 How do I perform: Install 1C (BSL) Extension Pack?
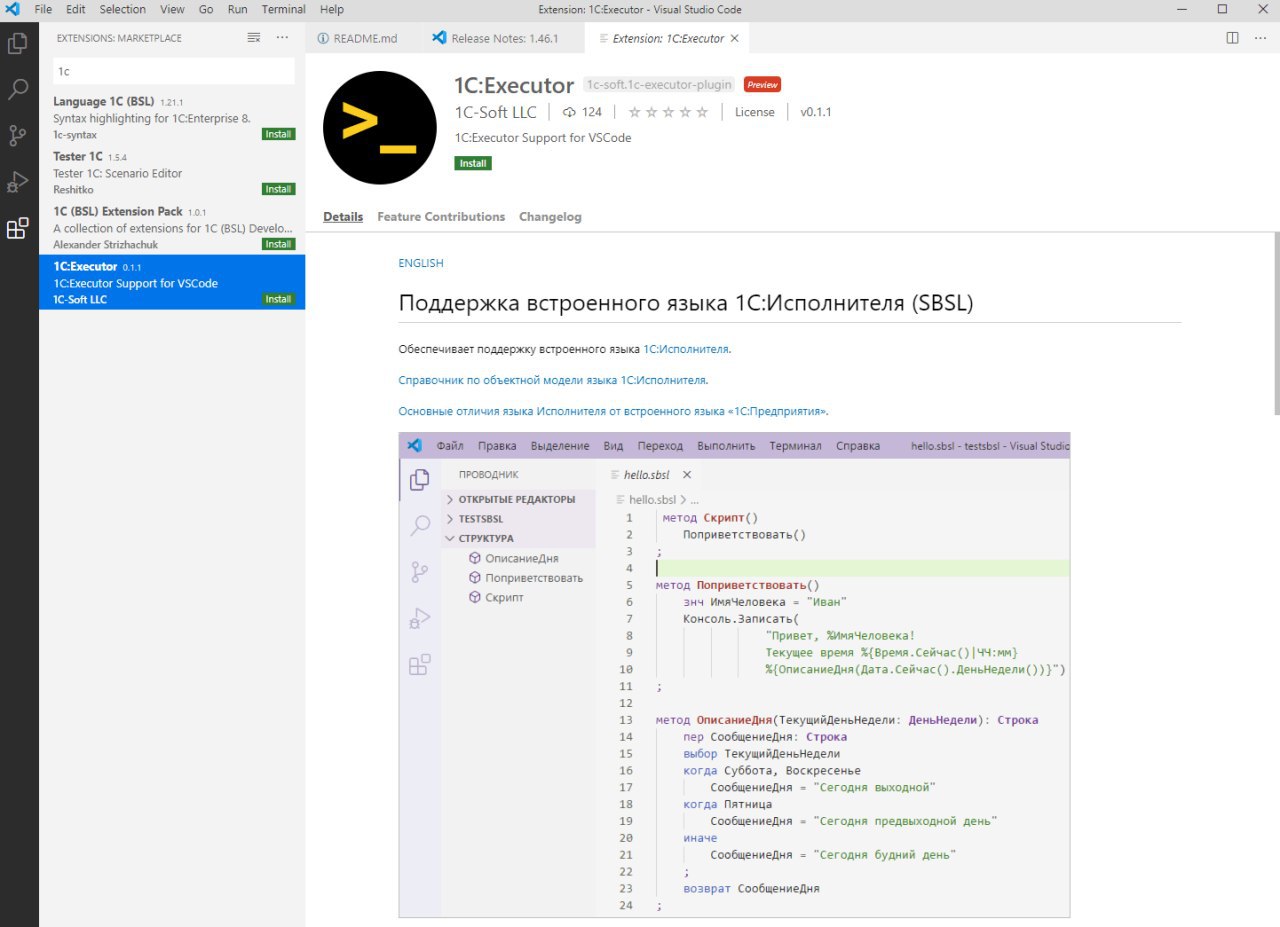(279, 244)
